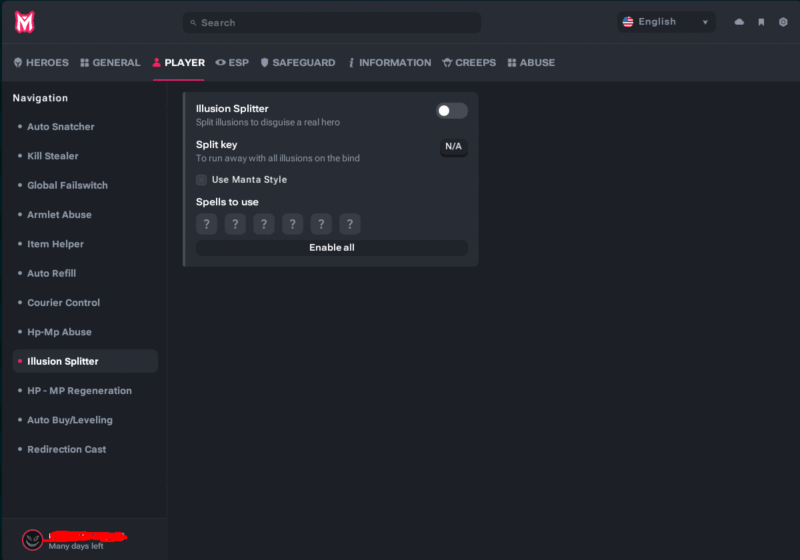Select Hp-Mp Abuse navigation item
Image resolution: width=800 pixels, height=560 pixels.
[x=85, y=332]
